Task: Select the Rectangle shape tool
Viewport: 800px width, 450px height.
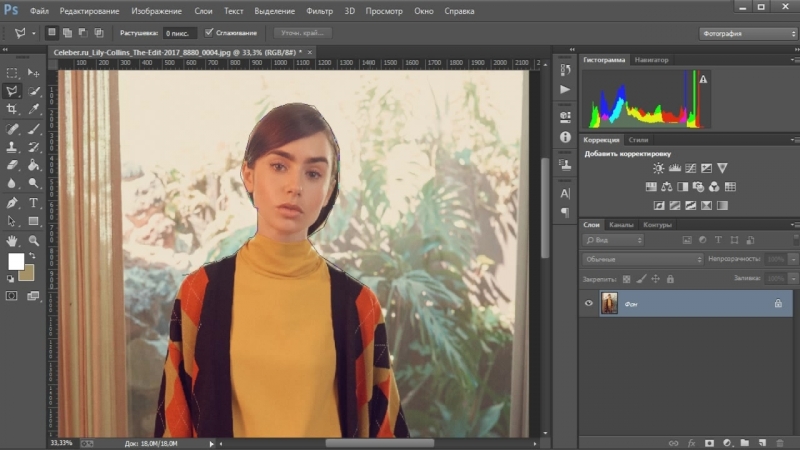Action: pos(34,221)
